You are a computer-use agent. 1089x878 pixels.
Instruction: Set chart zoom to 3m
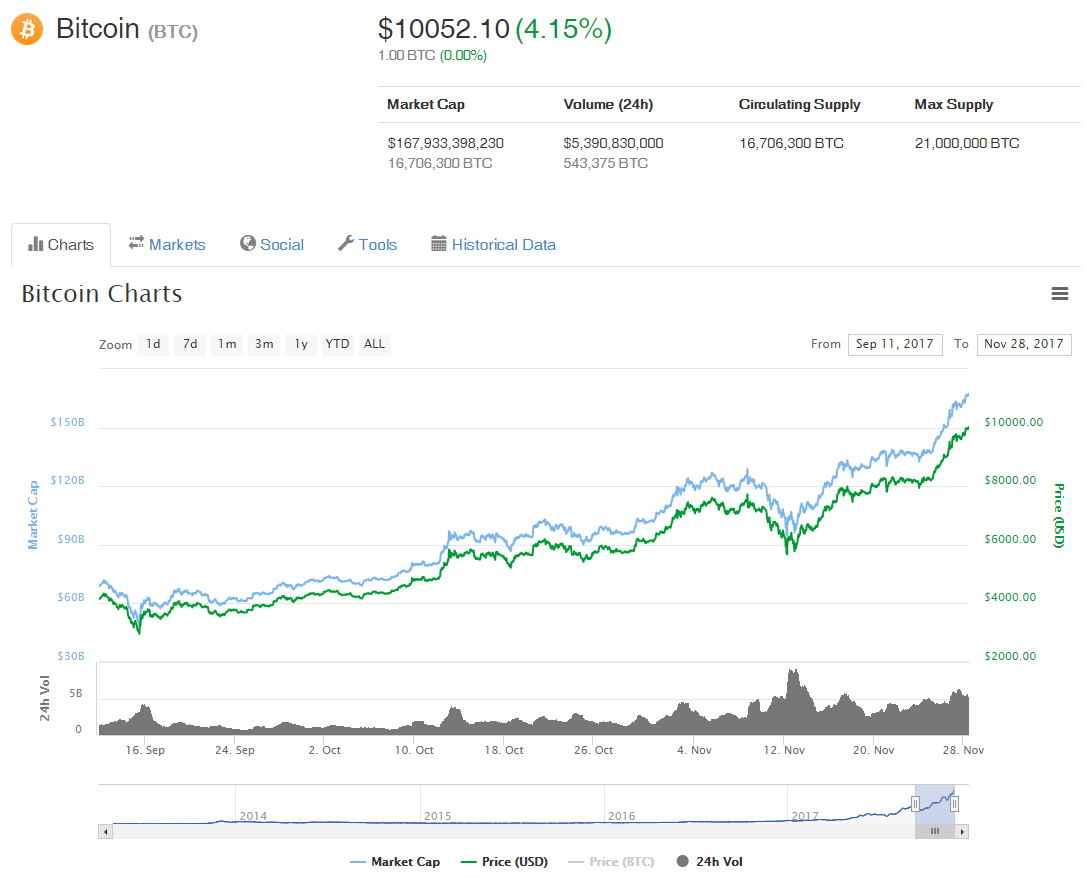264,344
